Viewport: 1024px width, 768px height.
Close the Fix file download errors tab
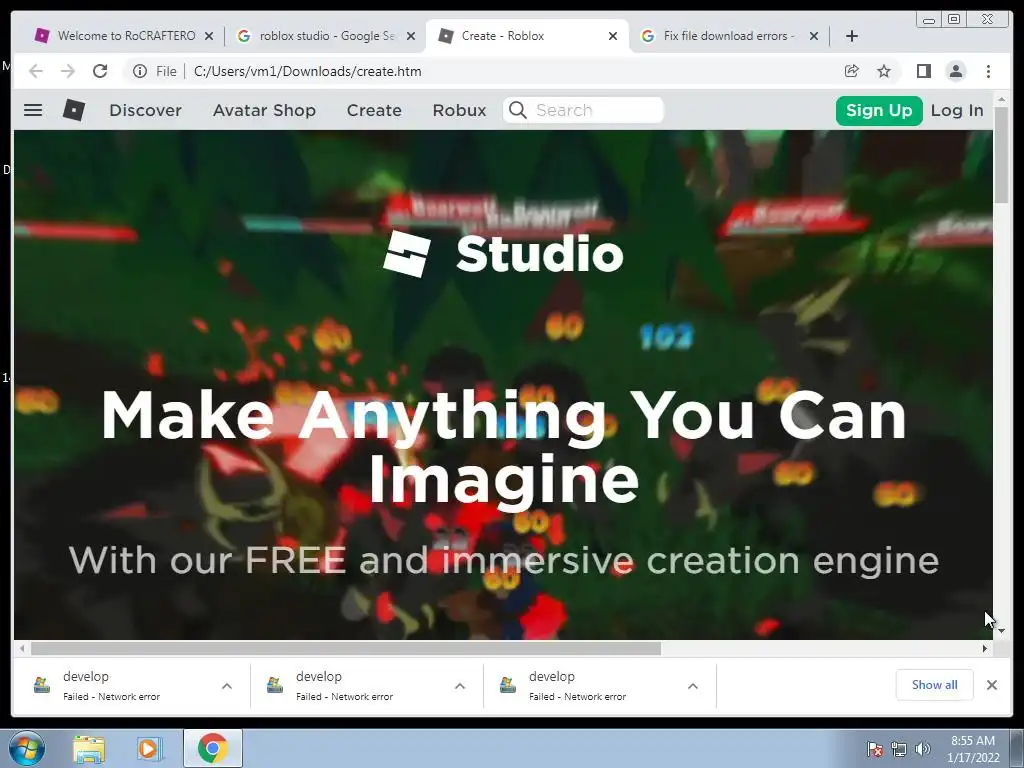point(814,36)
